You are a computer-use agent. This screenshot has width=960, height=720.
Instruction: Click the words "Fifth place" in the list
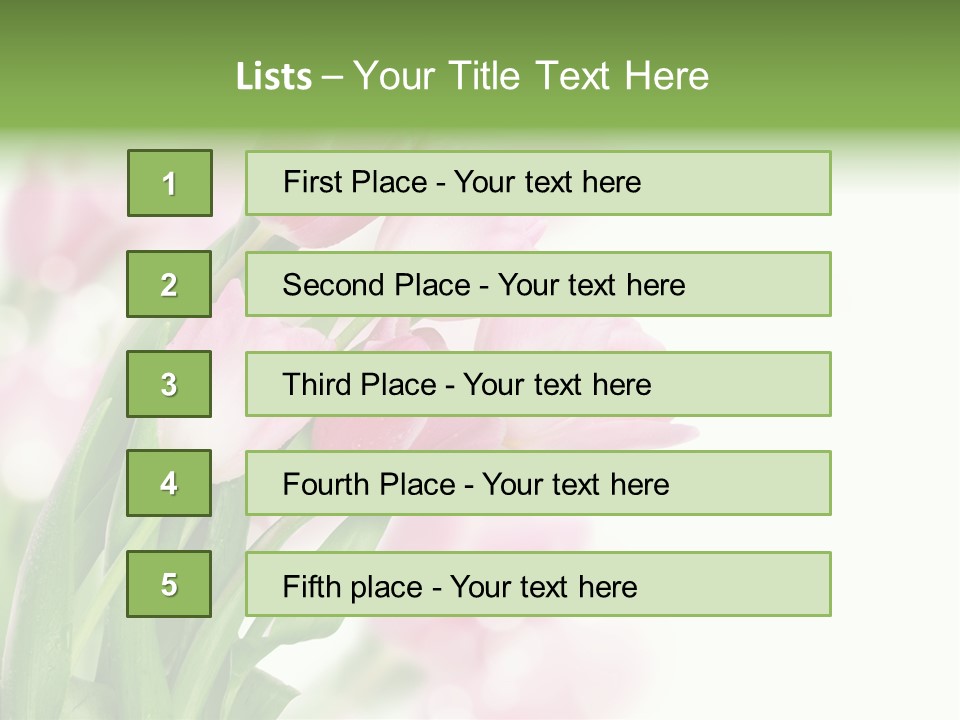353,586
